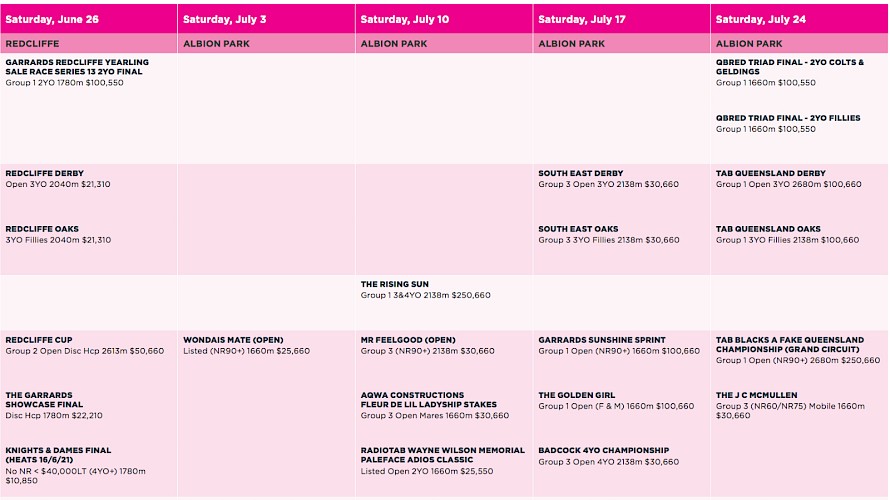Click THE J C MCMULLEN race title
The image size is (890, 500).
point(756,395)
